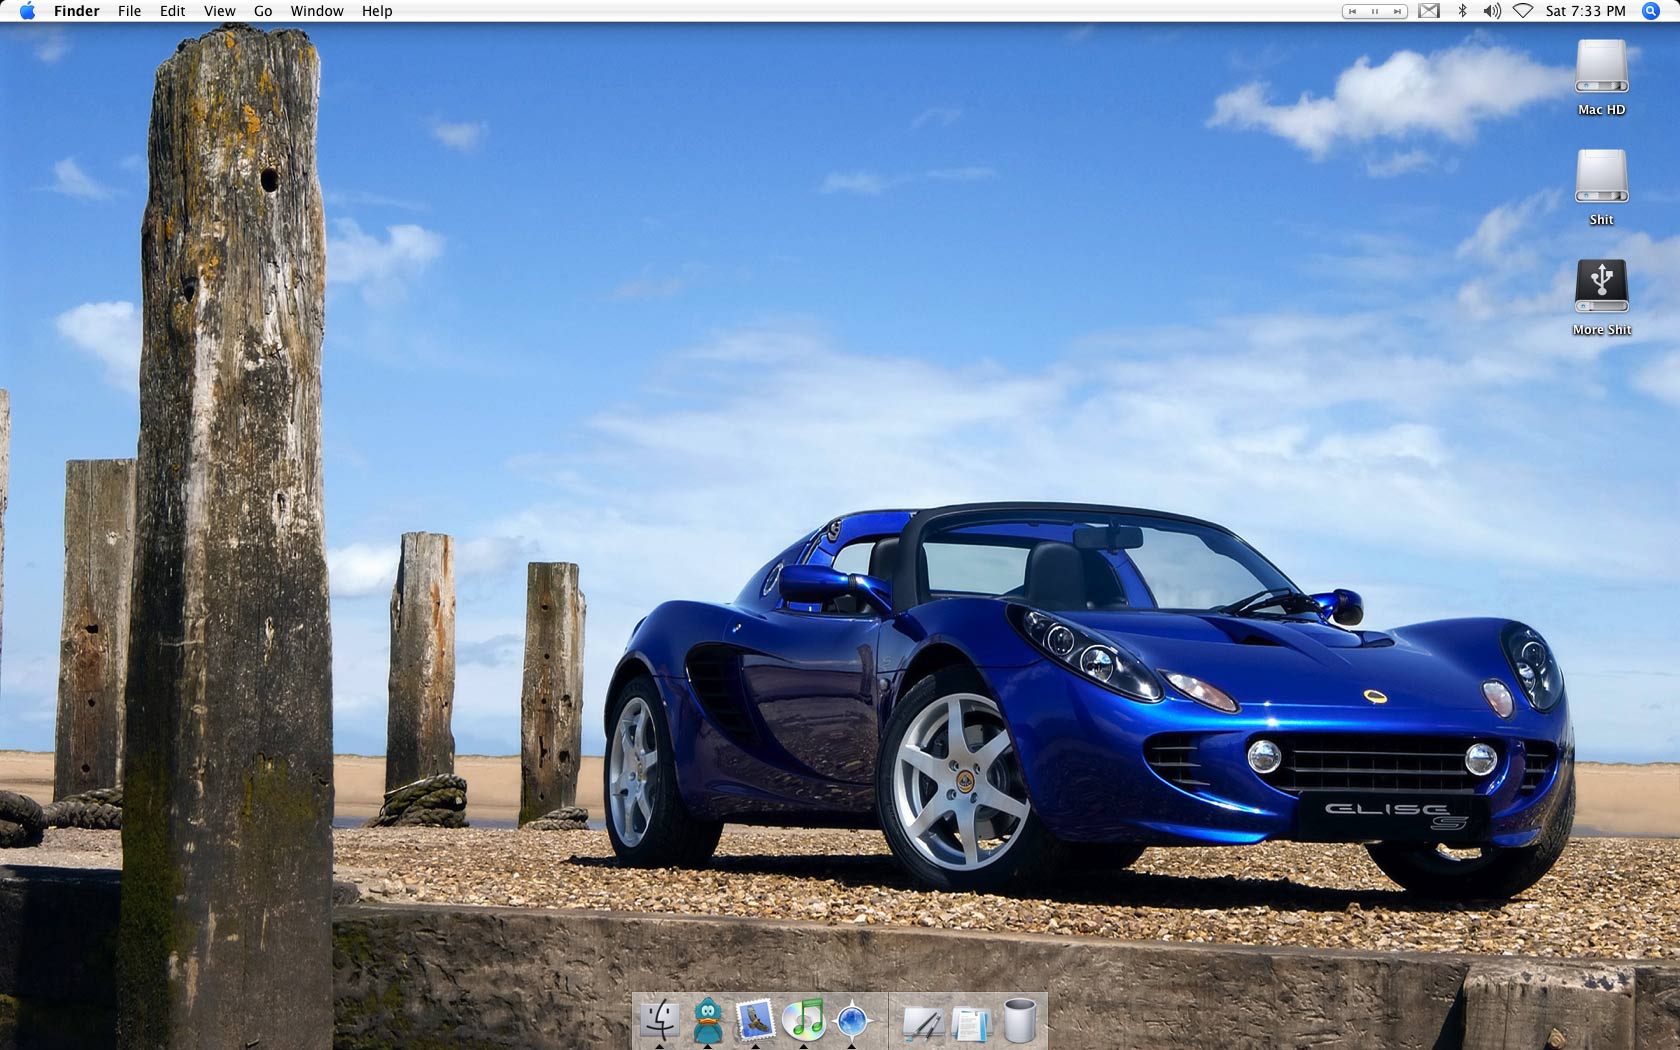The image size is (1680, 1050).
Task: Click the USB drive's name label
Action: 1602,330
